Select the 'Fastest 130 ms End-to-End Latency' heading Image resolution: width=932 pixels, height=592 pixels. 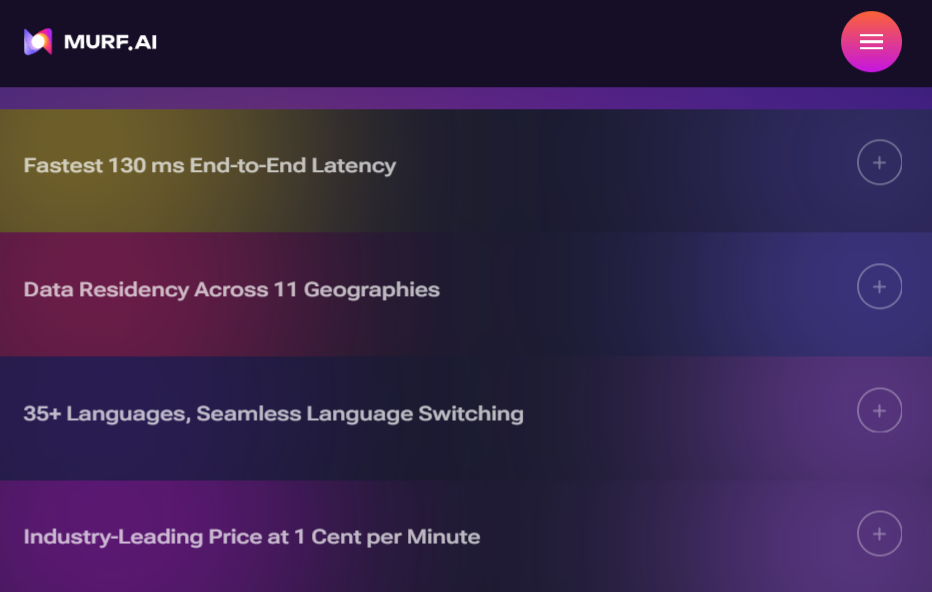210,166
